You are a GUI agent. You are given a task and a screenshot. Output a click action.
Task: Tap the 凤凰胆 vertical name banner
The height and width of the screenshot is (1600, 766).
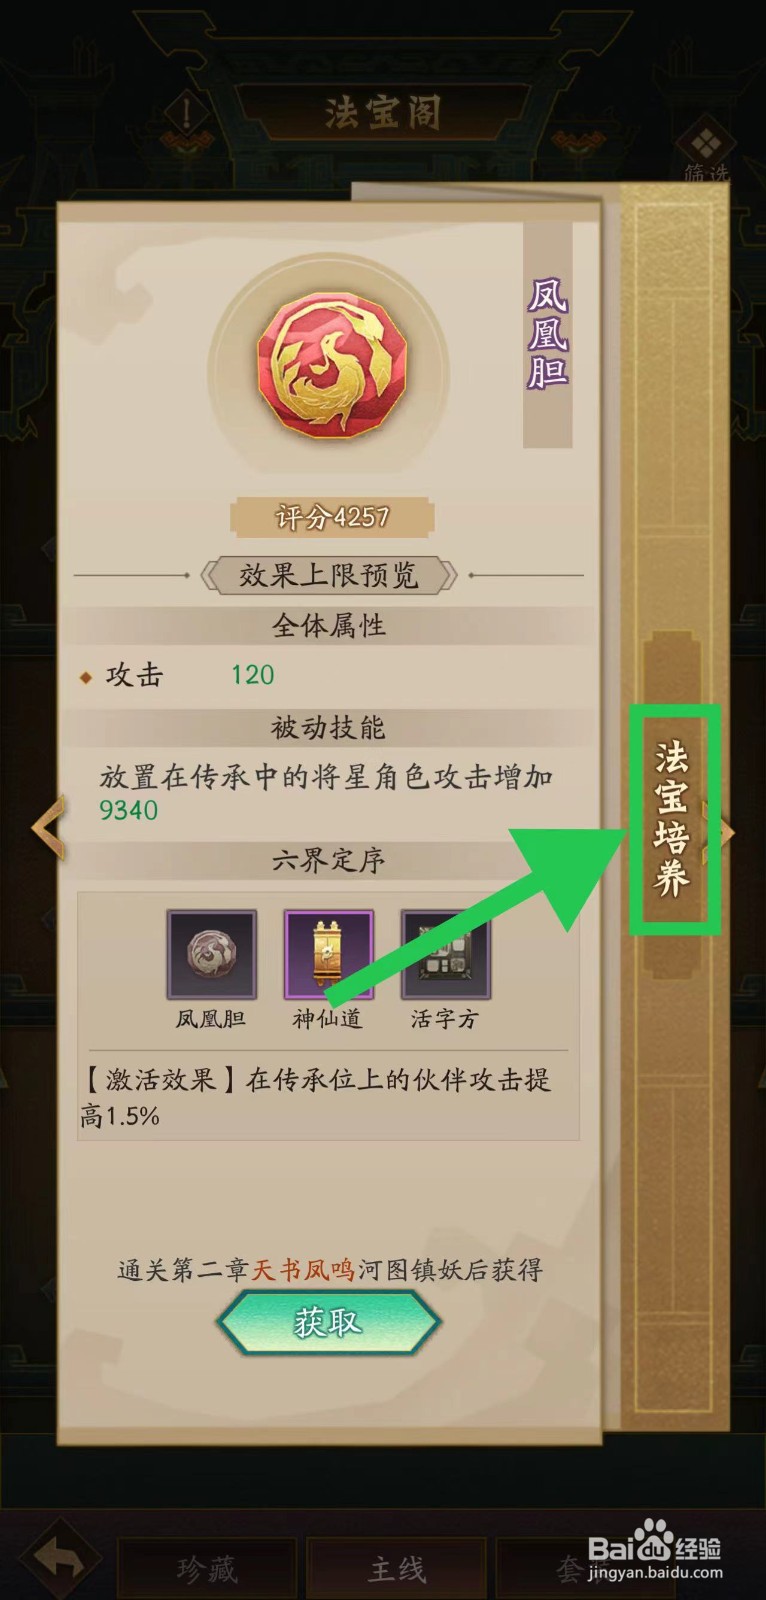pyautogui.click(x=548, y=333)
